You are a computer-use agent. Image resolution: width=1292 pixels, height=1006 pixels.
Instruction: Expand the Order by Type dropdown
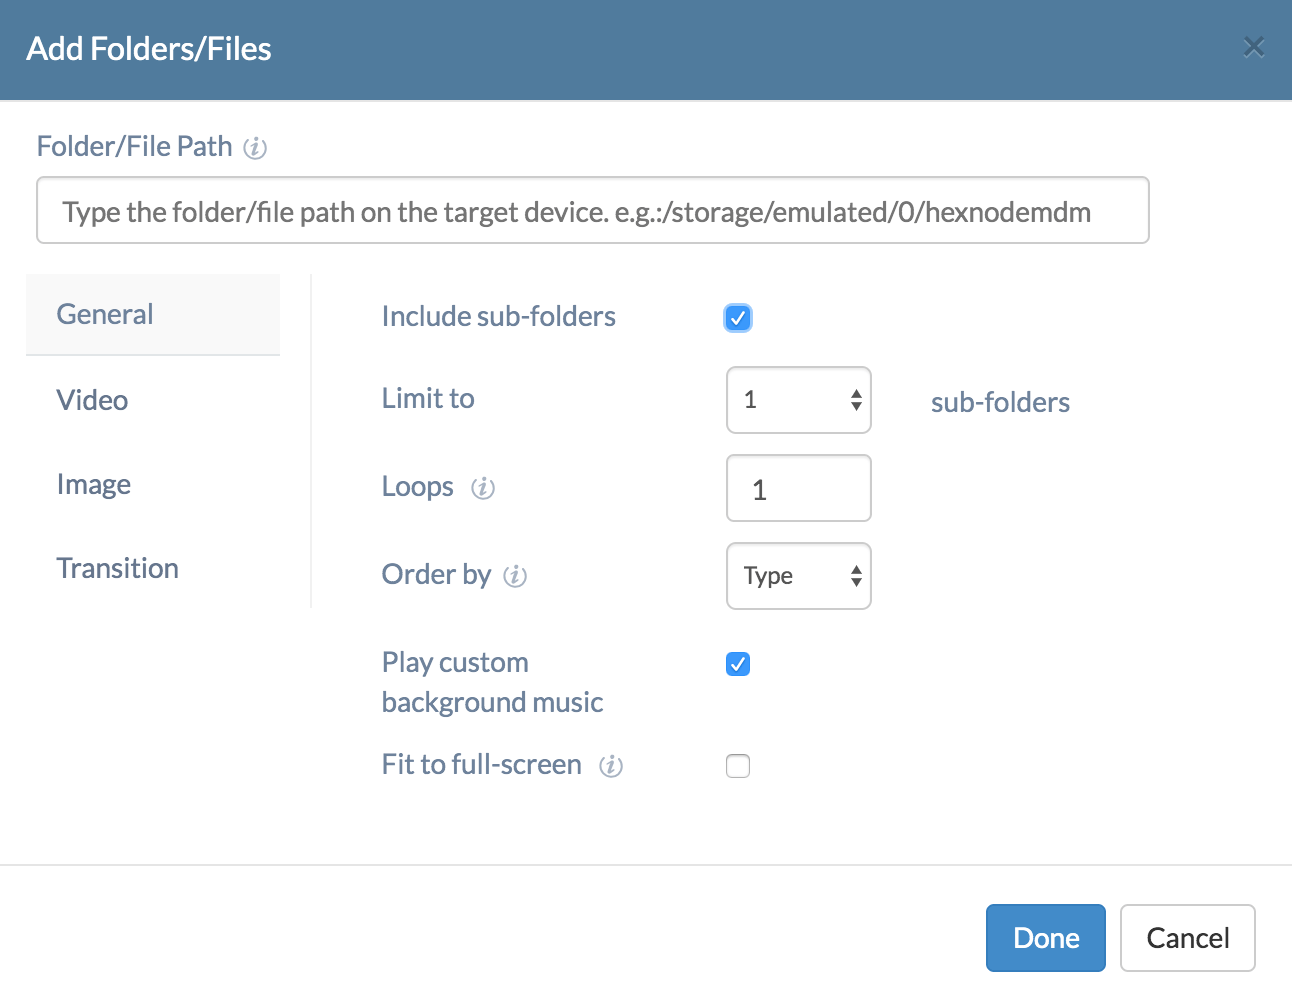[x=798, y=576]
